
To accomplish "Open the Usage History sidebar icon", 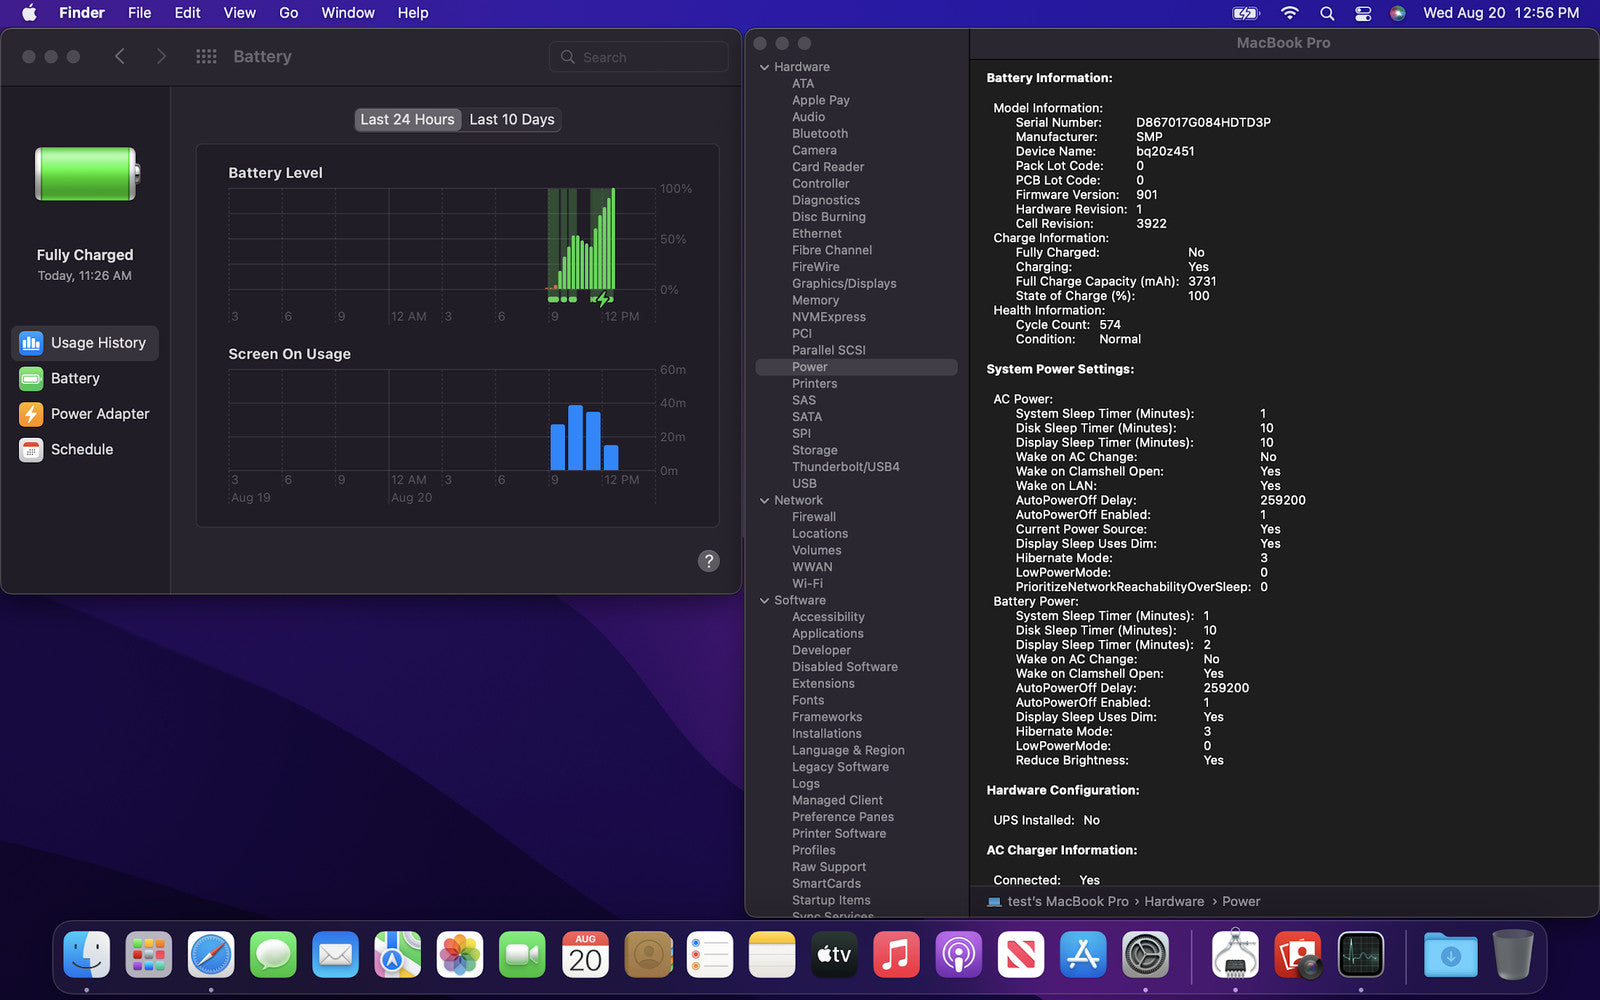I will pos(31,343).
